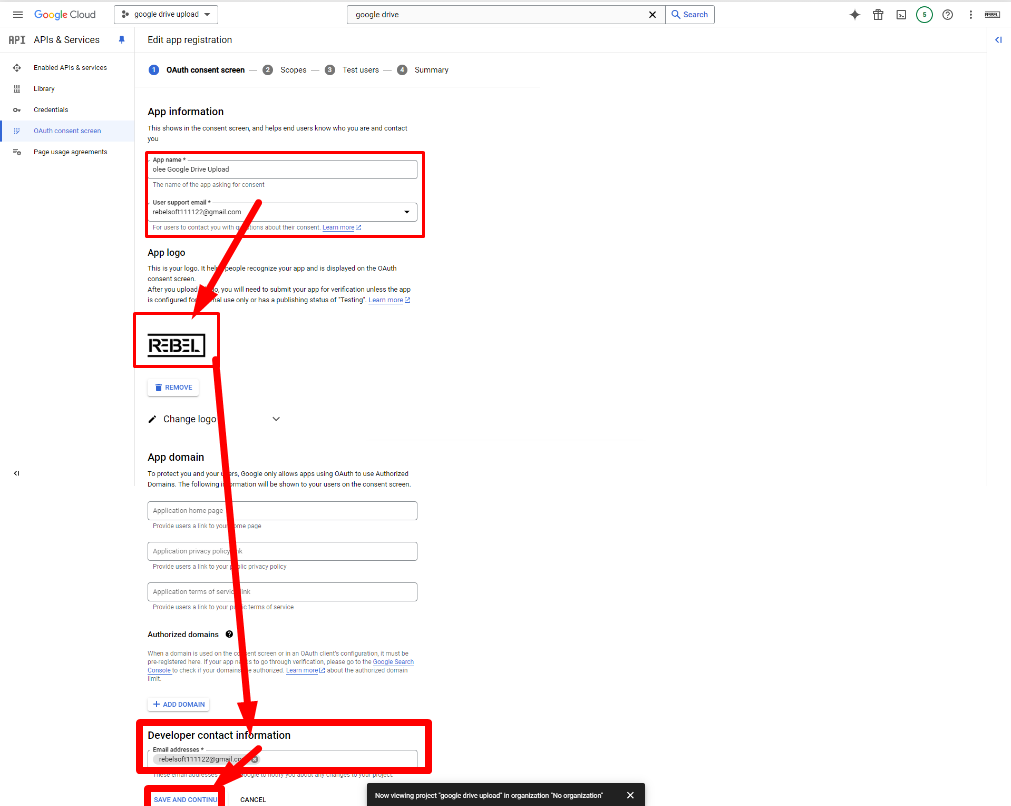Click the Google Cloud logo
The image size is (1011, 806).
pos(64,14)
